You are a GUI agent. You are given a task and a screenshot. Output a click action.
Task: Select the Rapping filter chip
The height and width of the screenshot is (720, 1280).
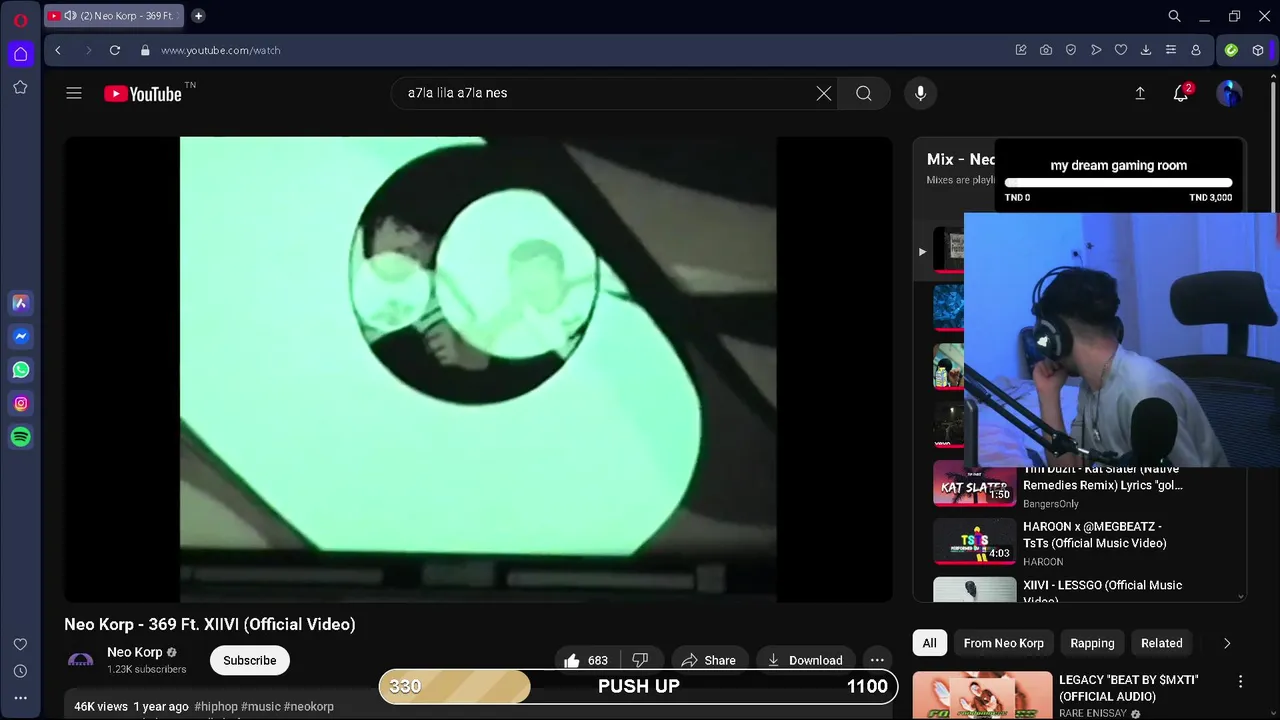(x=1092, y=643)
